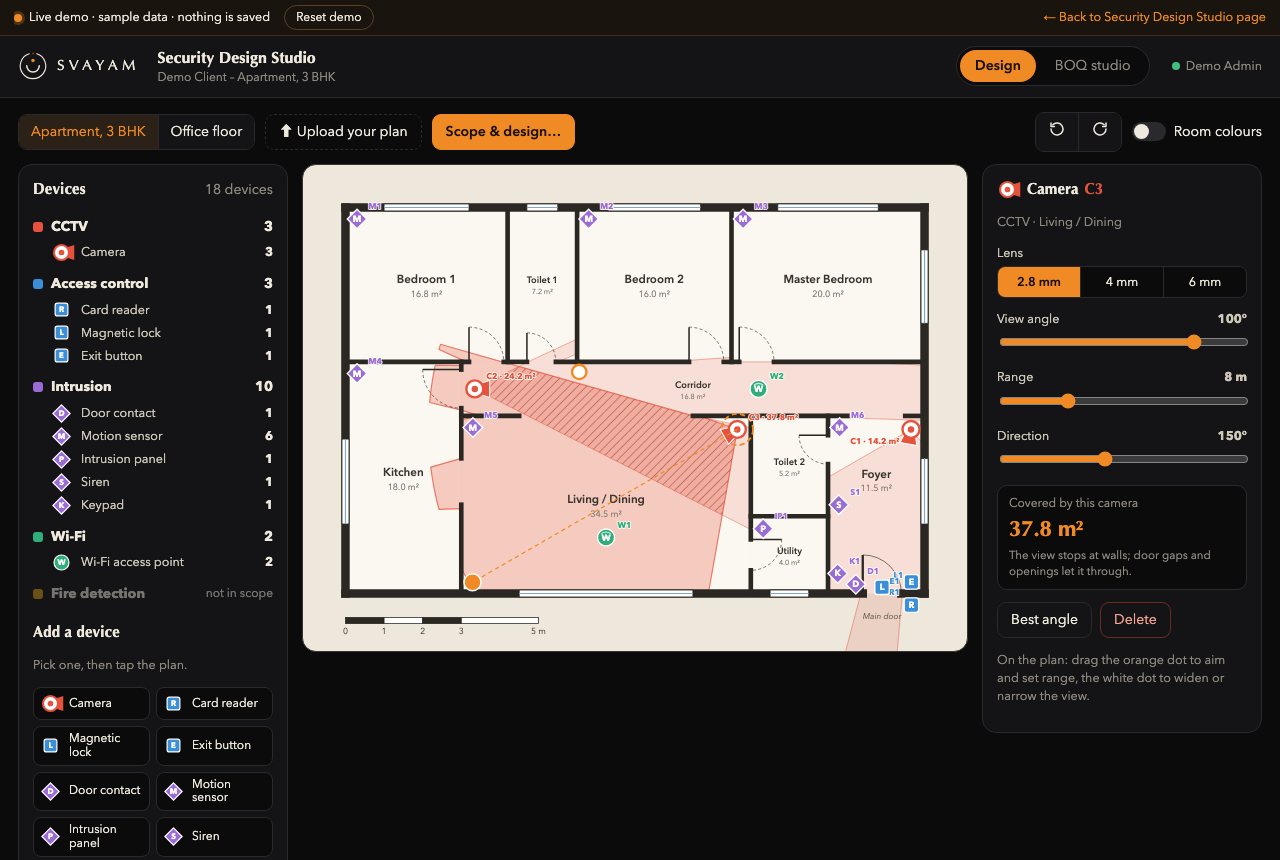Choose the 6 mm lens option

[x=1205, y=282]
